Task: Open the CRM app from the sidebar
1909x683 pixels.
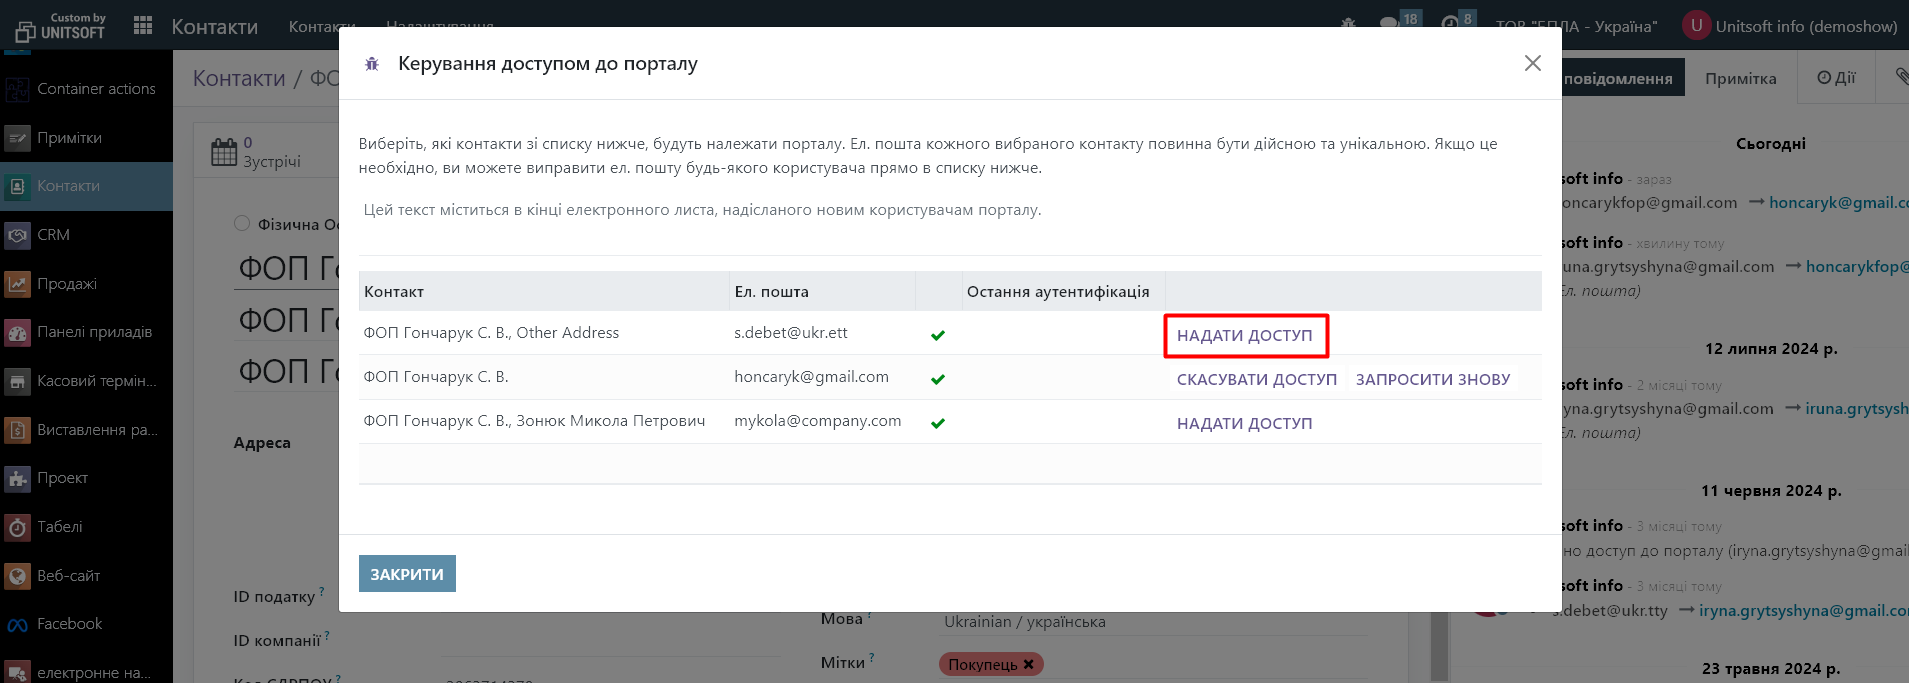Action: (53, 235)
